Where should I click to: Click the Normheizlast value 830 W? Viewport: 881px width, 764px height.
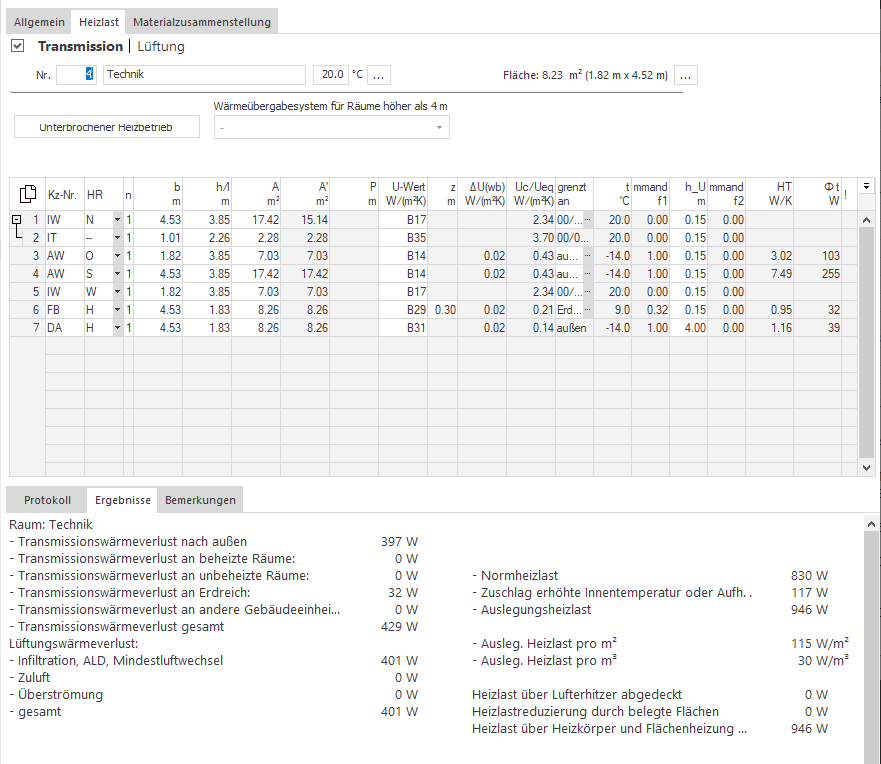[x=809, y=576]
